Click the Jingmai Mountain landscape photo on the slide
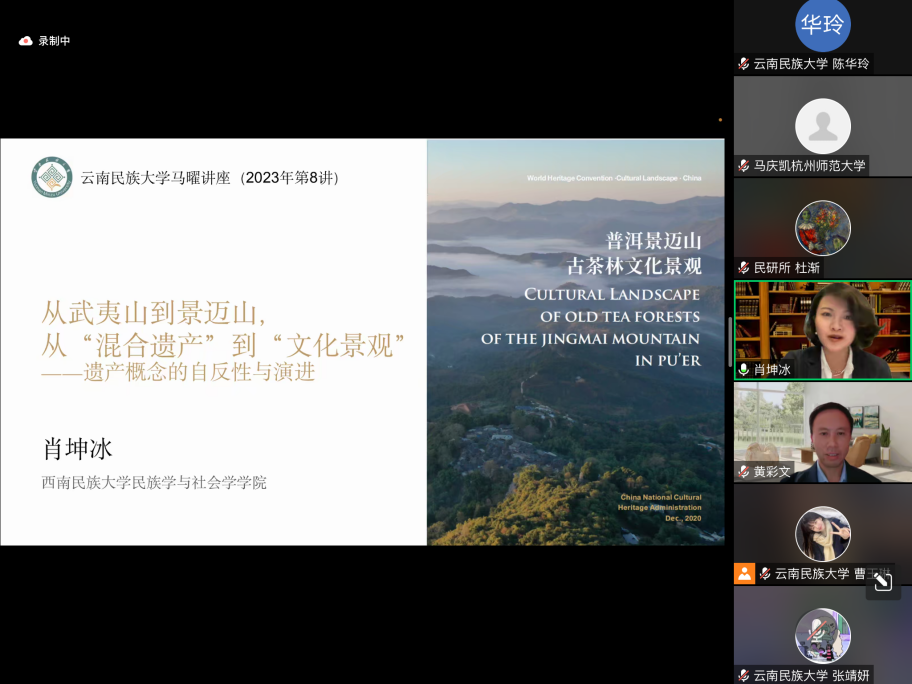Image resolution: width=912 pixels, height=684 pixels. (576, 342)
